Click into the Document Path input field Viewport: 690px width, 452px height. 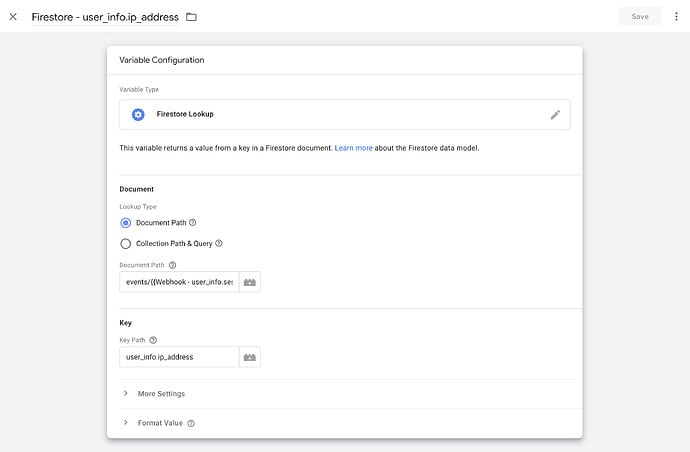[179, 282]
